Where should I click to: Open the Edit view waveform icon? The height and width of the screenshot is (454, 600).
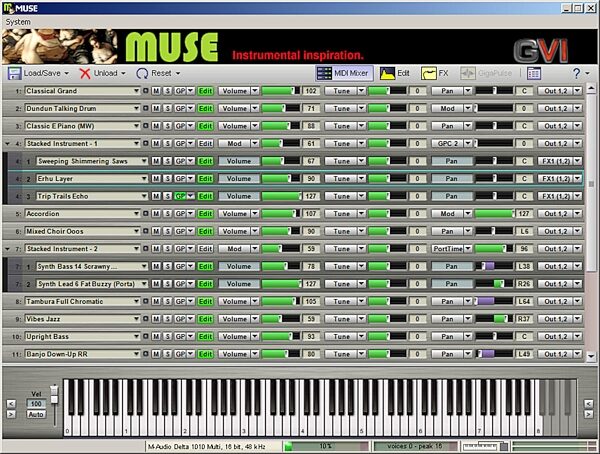pos(387,73)
